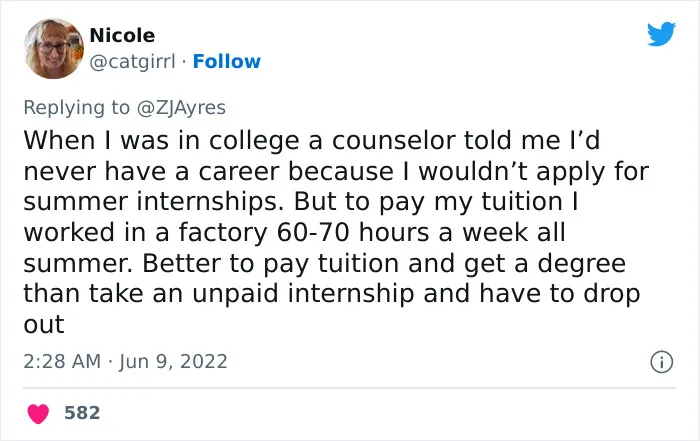Open the Twitter info circle icon
700x441 pixels.
[x=661, y=362]
